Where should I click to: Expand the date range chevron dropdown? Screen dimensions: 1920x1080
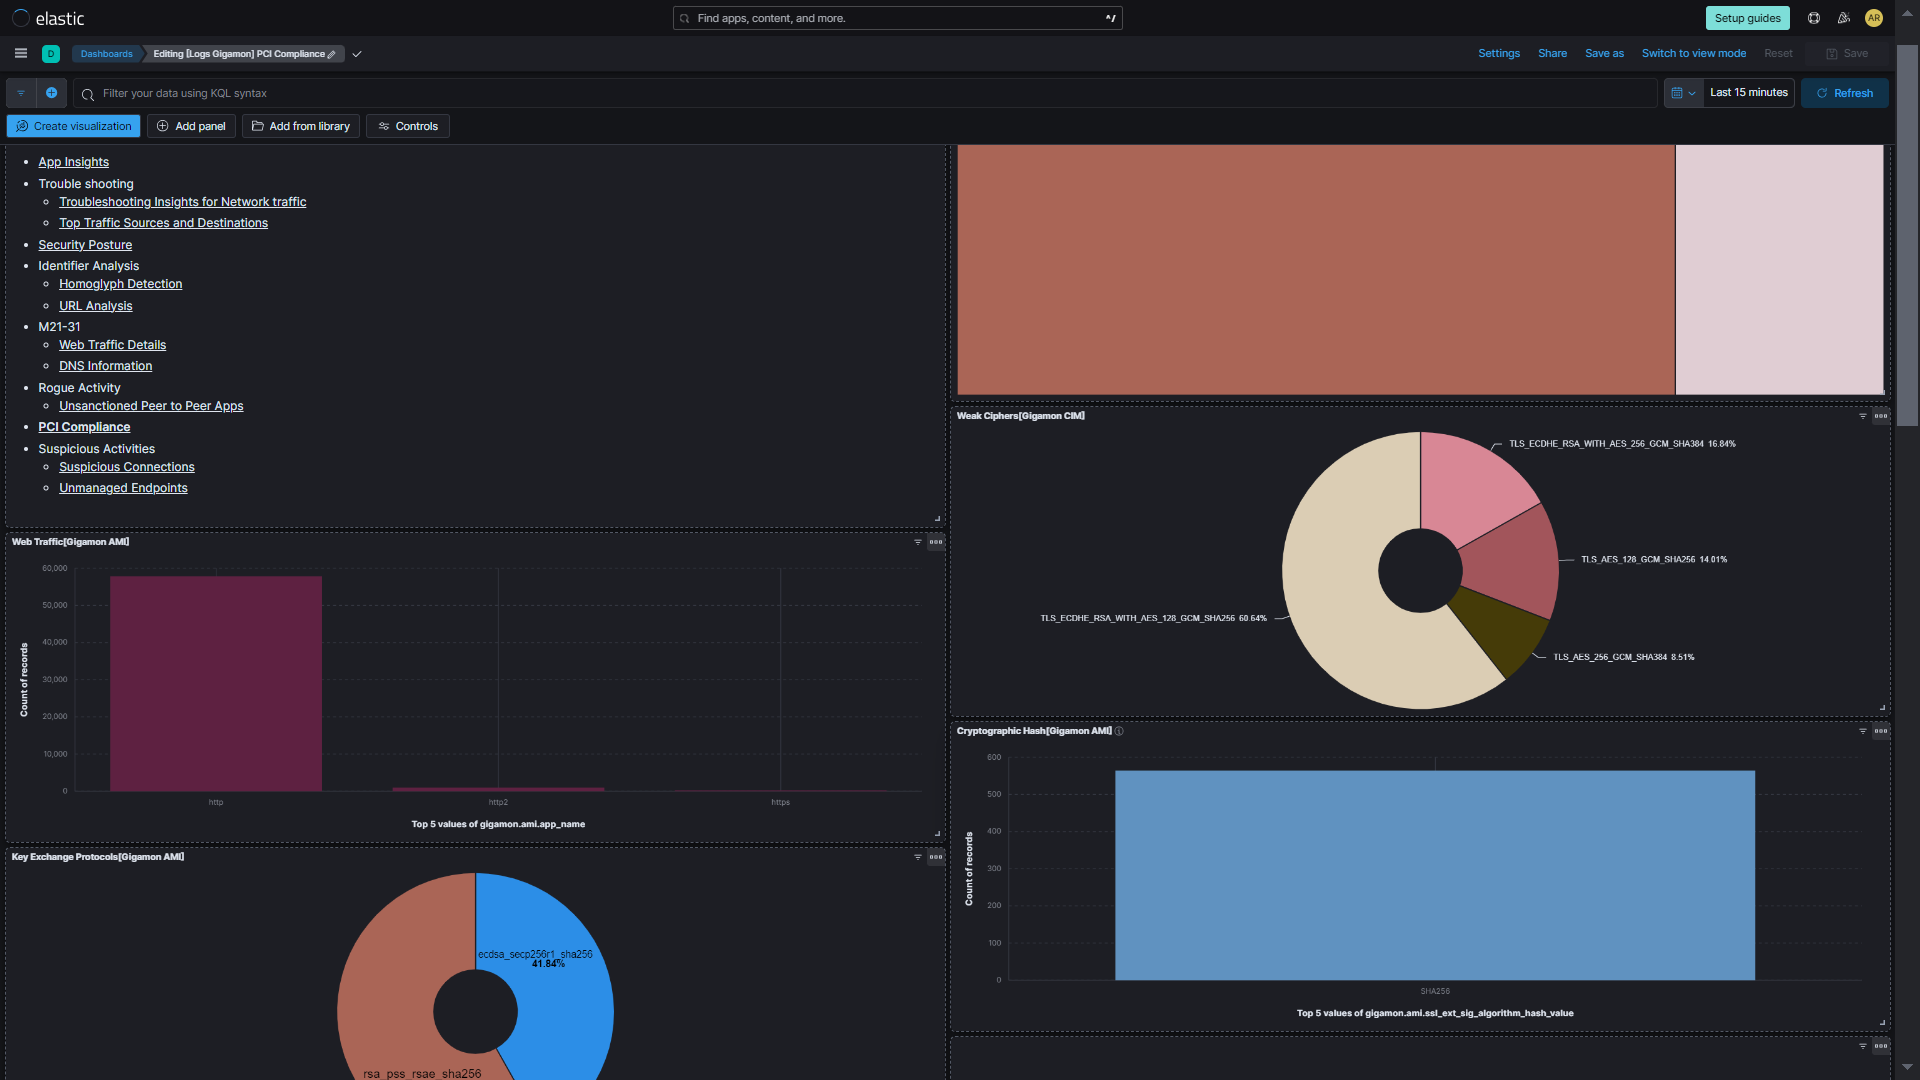tap(1693, 93)
